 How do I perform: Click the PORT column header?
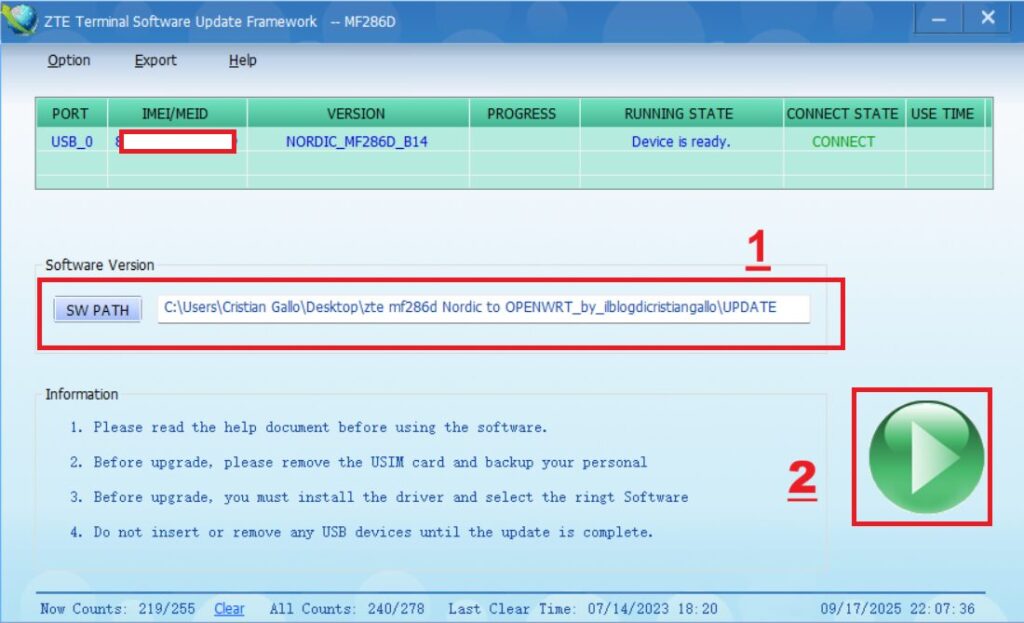(71, 114)
